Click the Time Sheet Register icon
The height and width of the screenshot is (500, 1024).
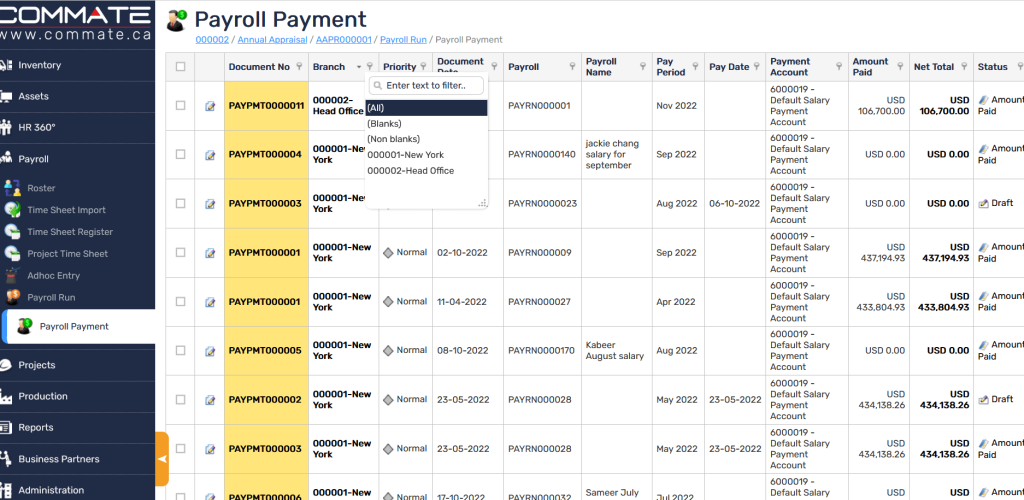(12, 232)
